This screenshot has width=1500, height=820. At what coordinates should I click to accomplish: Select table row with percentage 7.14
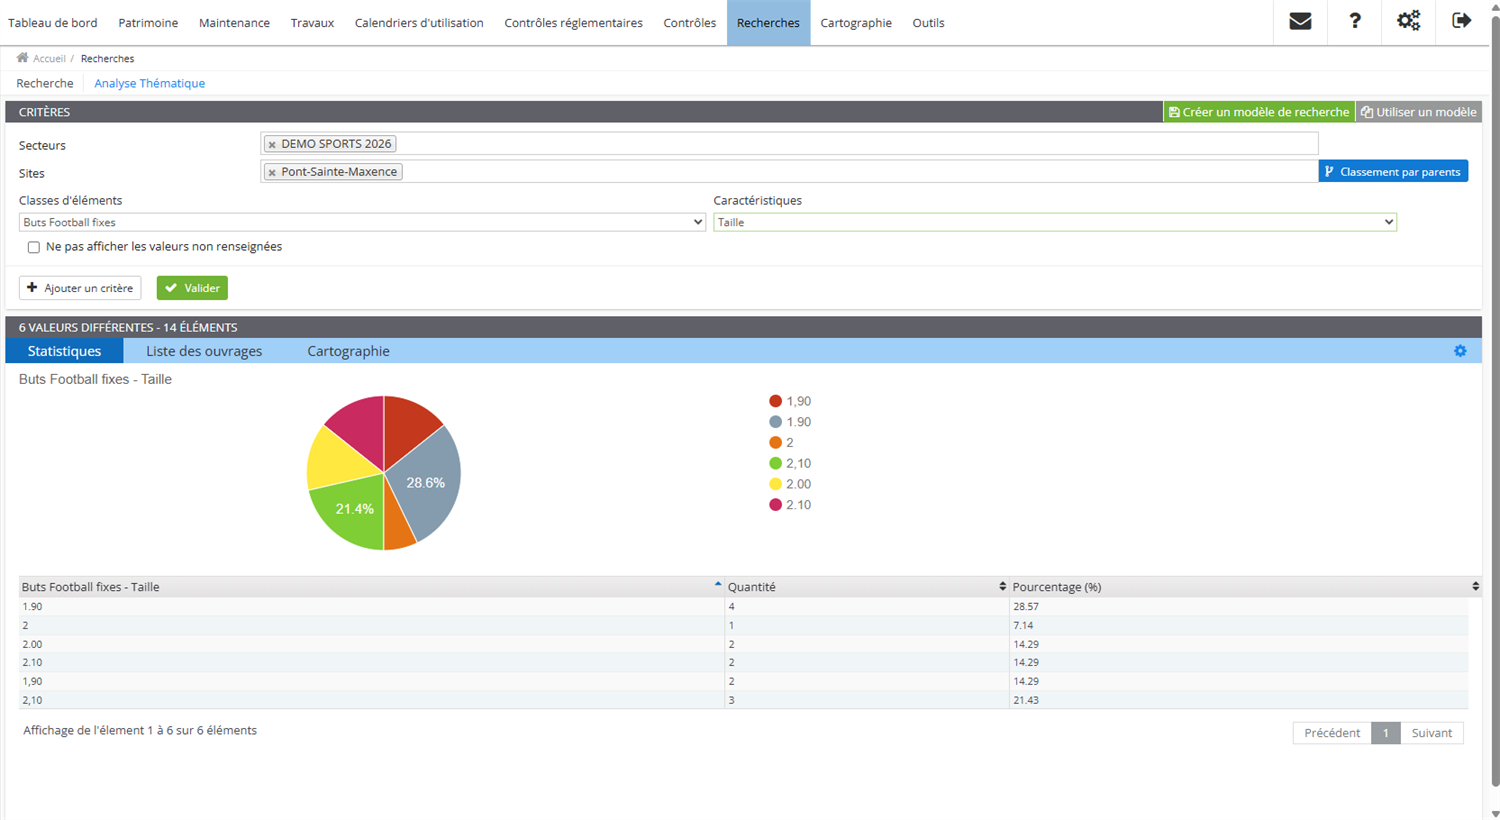click(743, 625)
